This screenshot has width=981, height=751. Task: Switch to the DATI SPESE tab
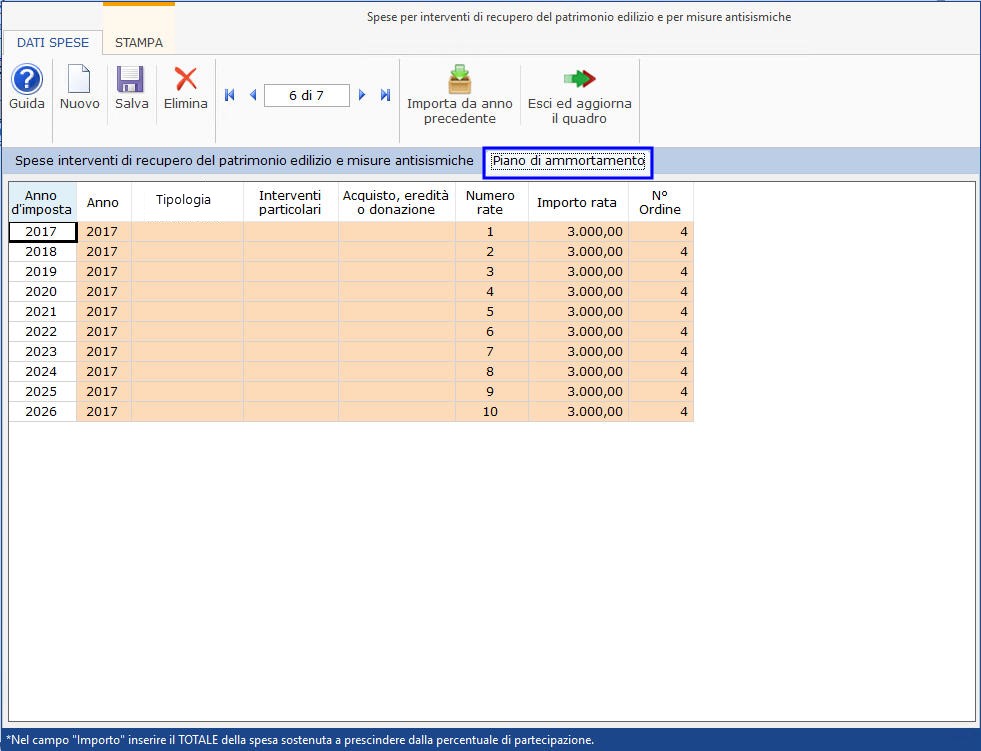coord(53,43)
